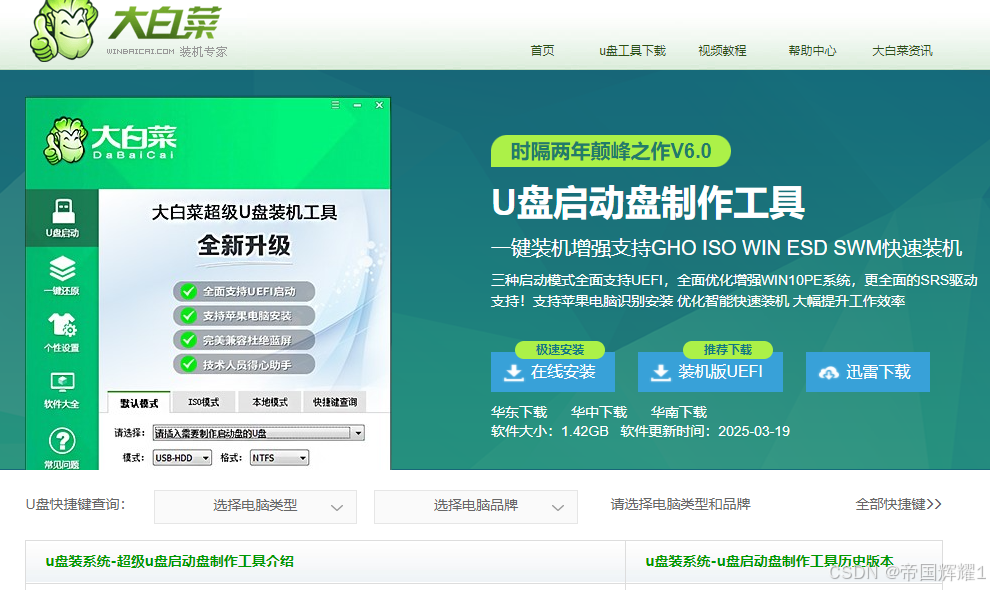
Task: Expand the NTFS format dropdown
Action: (280, 458)
